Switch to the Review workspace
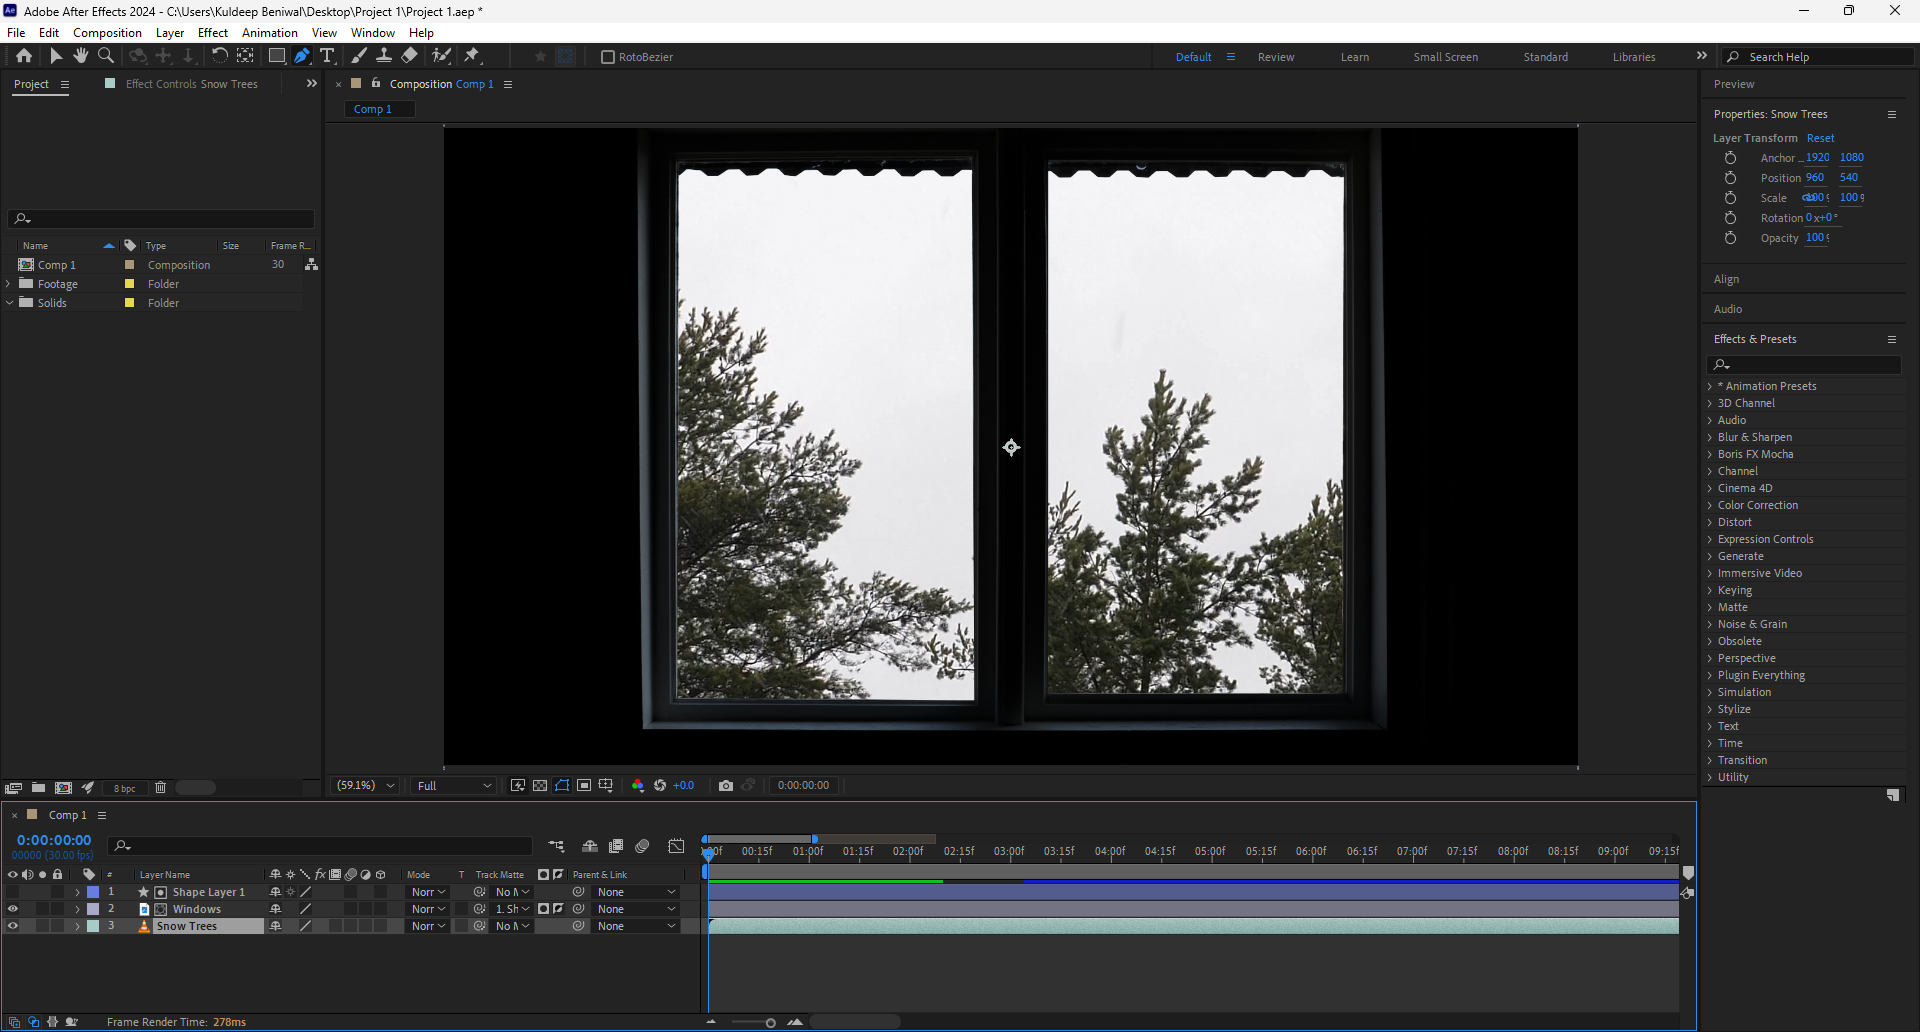This screenshot has height=1032, width=1920. tap(1275, 57)
